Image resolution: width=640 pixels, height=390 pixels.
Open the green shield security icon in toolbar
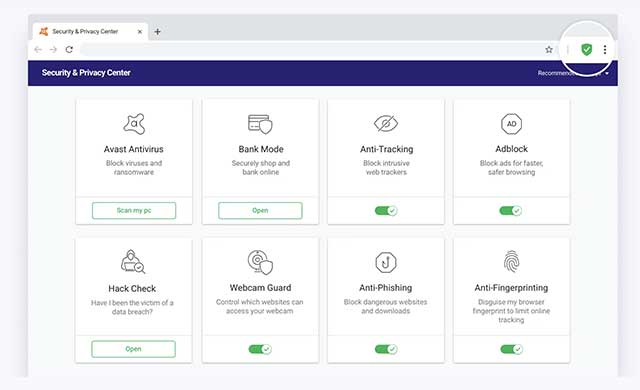[587, 50]
